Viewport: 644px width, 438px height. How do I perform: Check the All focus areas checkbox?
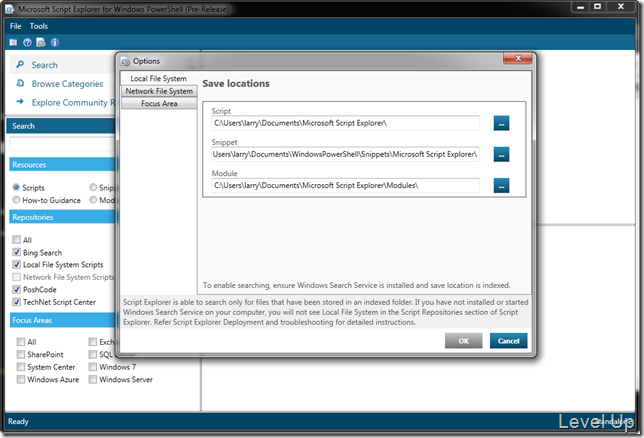pyautogui.click(x=21, y=342)
